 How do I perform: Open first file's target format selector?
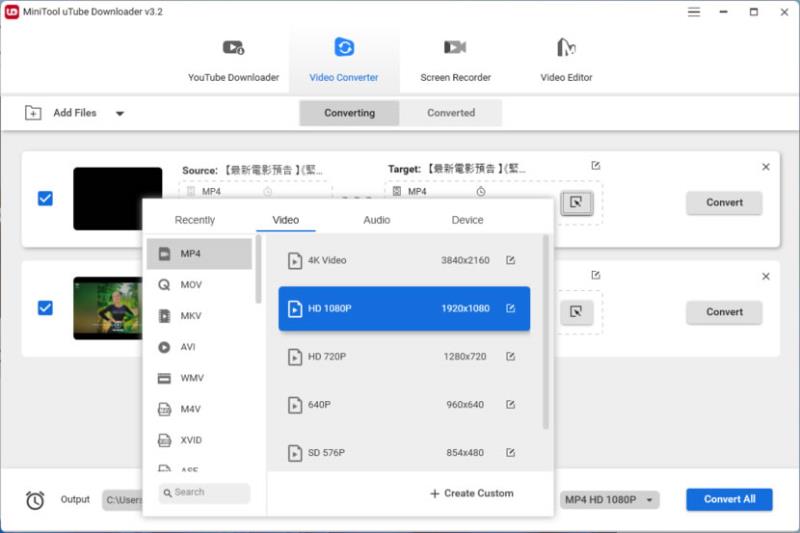pyautogui.click(x=577, y=202)
